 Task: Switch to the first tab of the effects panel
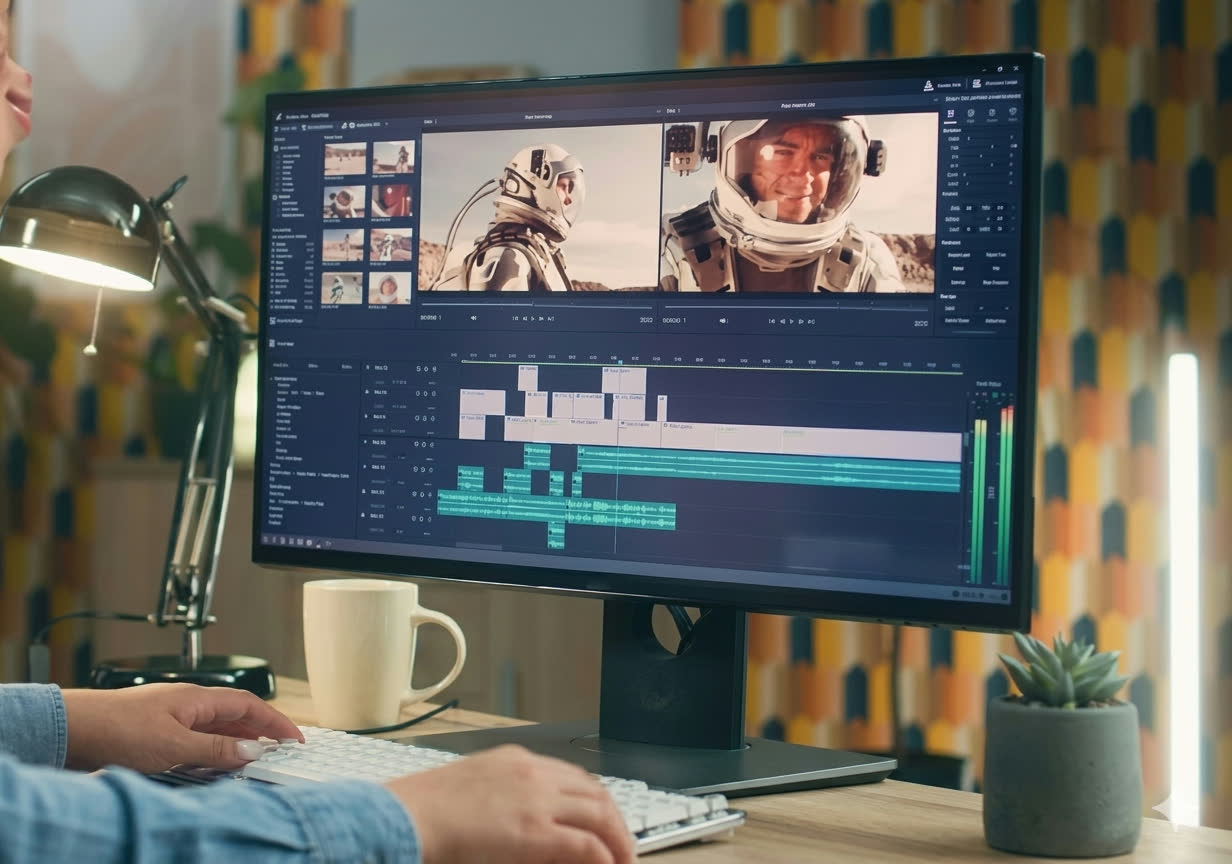pos(281,366)
